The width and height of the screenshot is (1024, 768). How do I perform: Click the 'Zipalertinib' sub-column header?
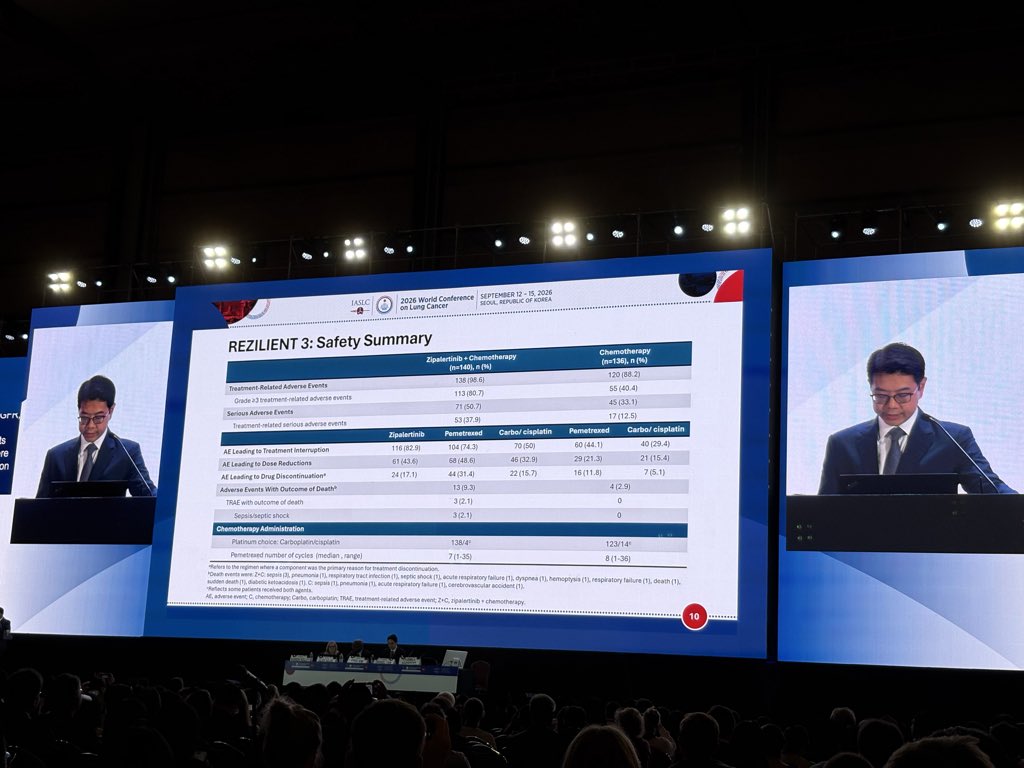click(x=406, y=434)
